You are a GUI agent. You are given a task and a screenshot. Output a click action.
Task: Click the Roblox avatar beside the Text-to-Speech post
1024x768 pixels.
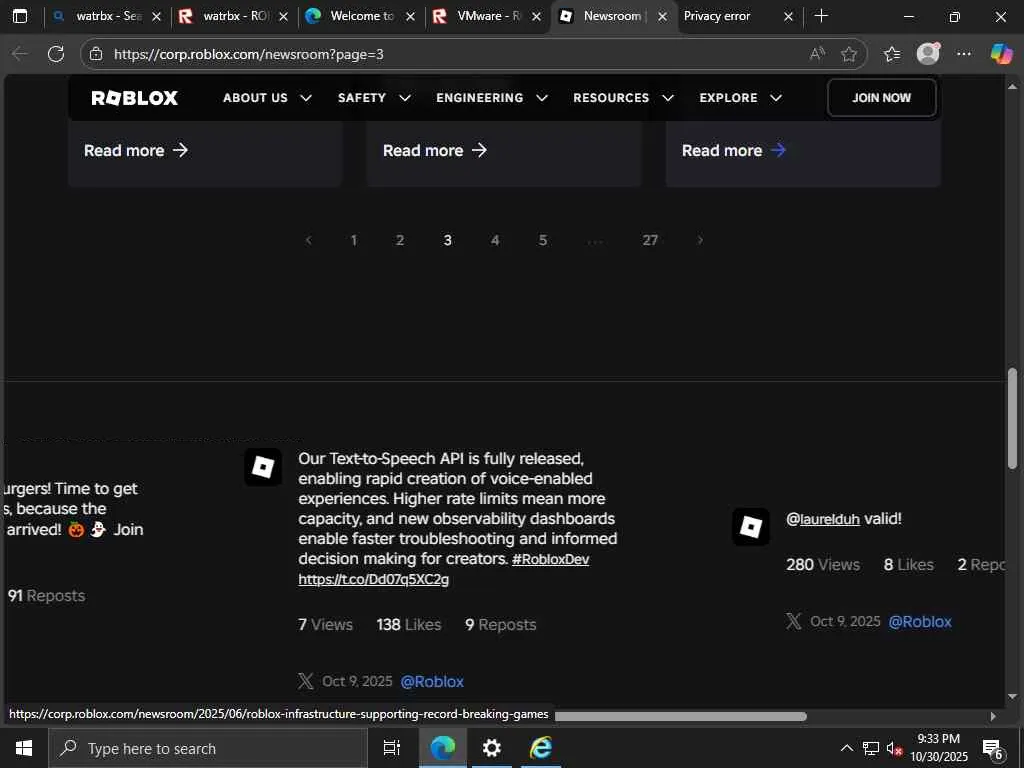[x=263, y=467]
